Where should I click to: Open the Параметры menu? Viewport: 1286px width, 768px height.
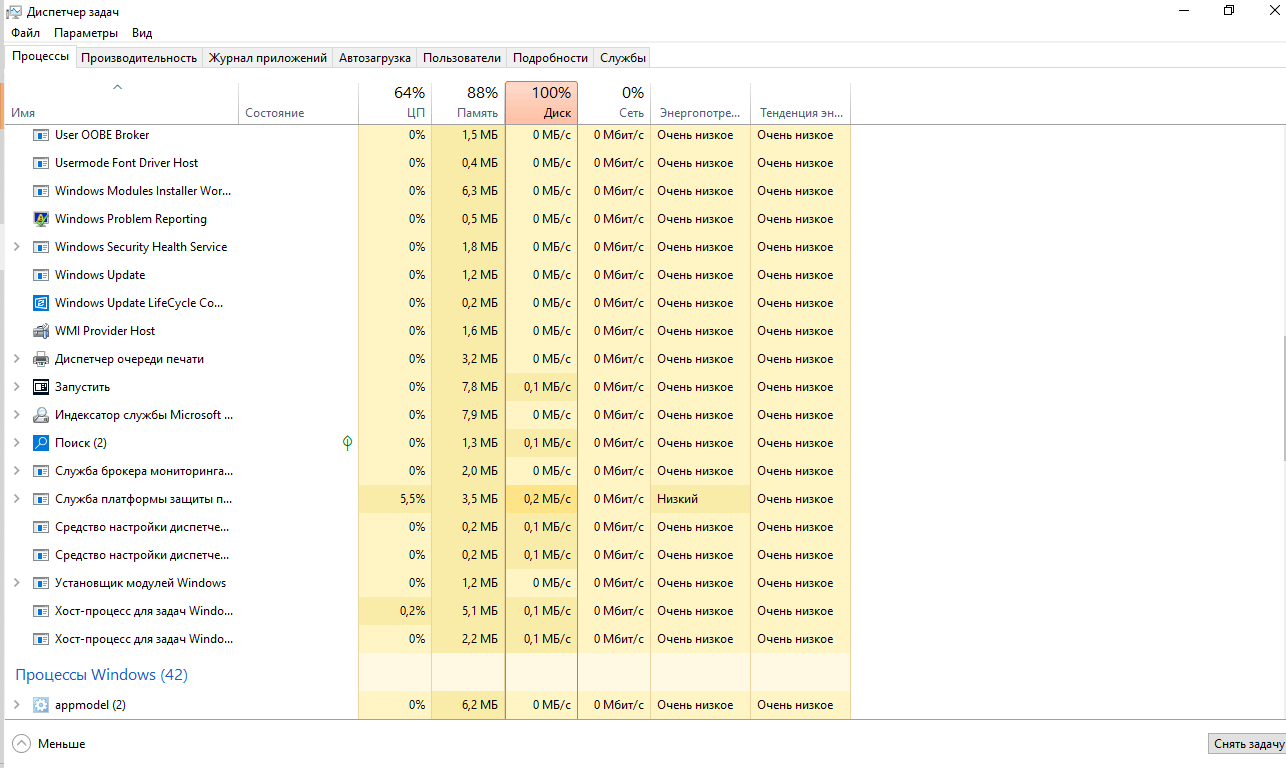pyautogui.click(x=85, y=32)
